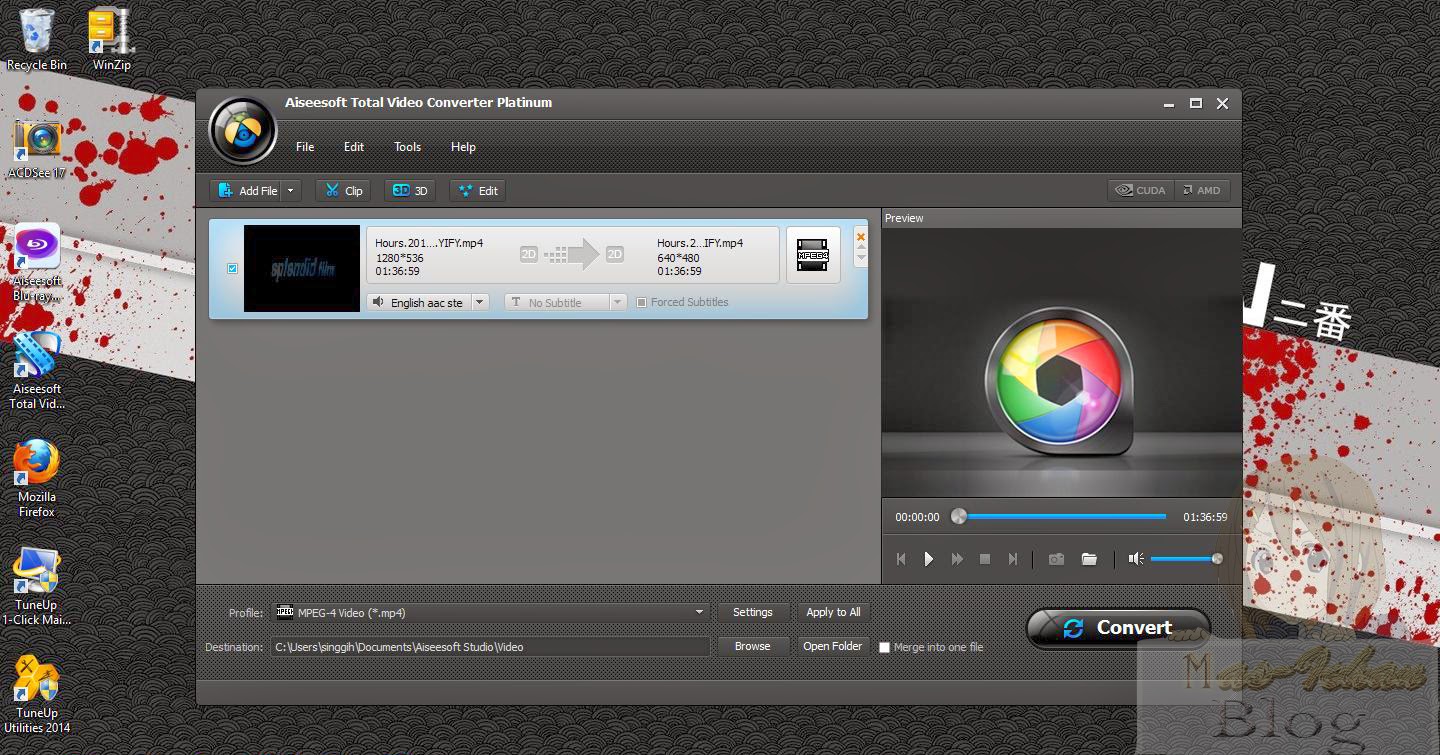1440x755 pixels.
Task: Open the Help menu
Action: pos(463,147)
